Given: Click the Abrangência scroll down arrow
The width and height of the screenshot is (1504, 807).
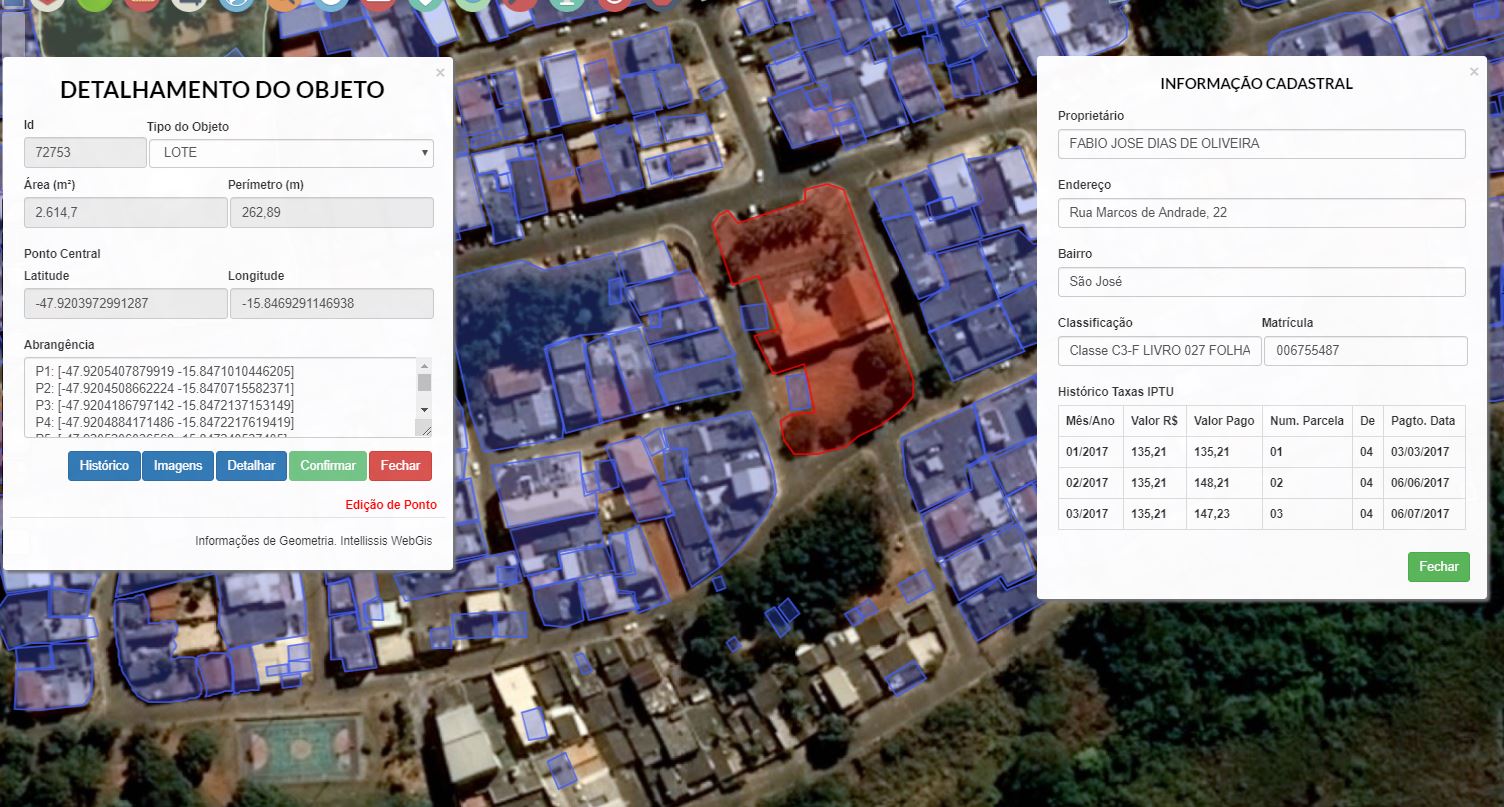Looking at the screenshot, I should coord(424,410).
